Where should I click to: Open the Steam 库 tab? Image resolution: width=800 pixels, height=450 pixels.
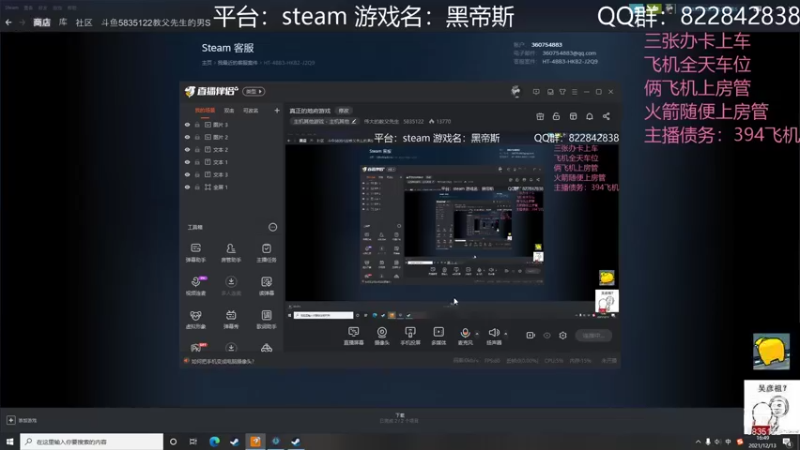point(63,22)
